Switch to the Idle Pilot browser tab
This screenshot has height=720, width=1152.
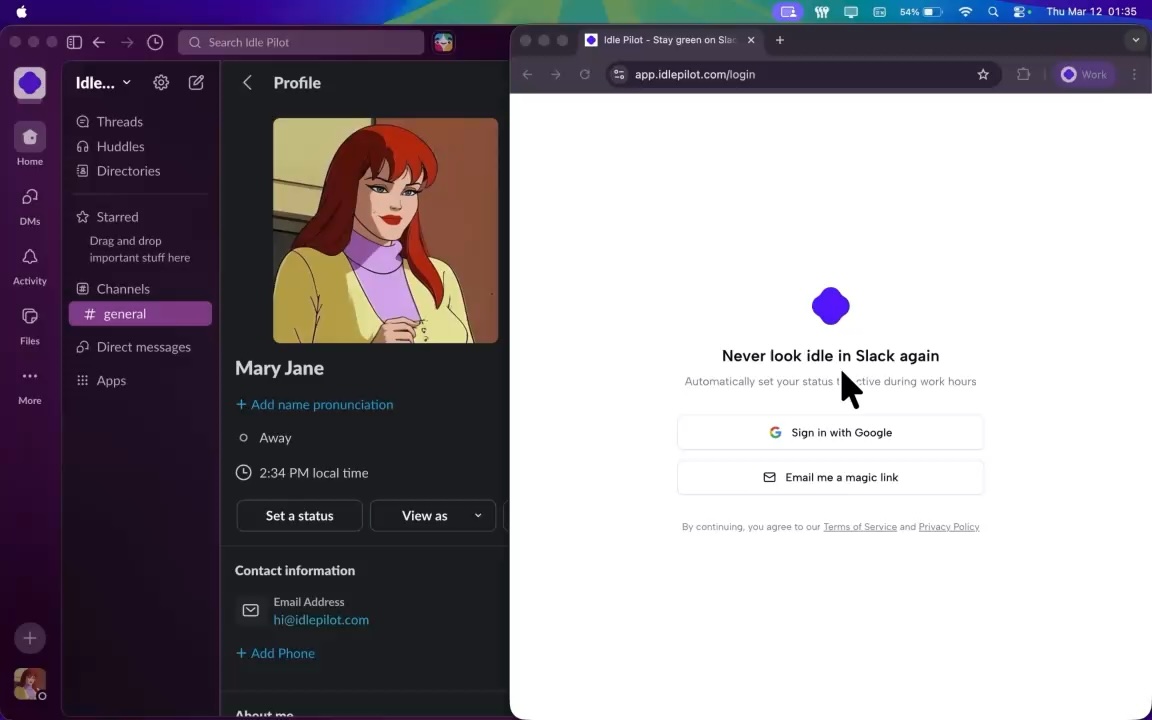click(x=660, y=40)
